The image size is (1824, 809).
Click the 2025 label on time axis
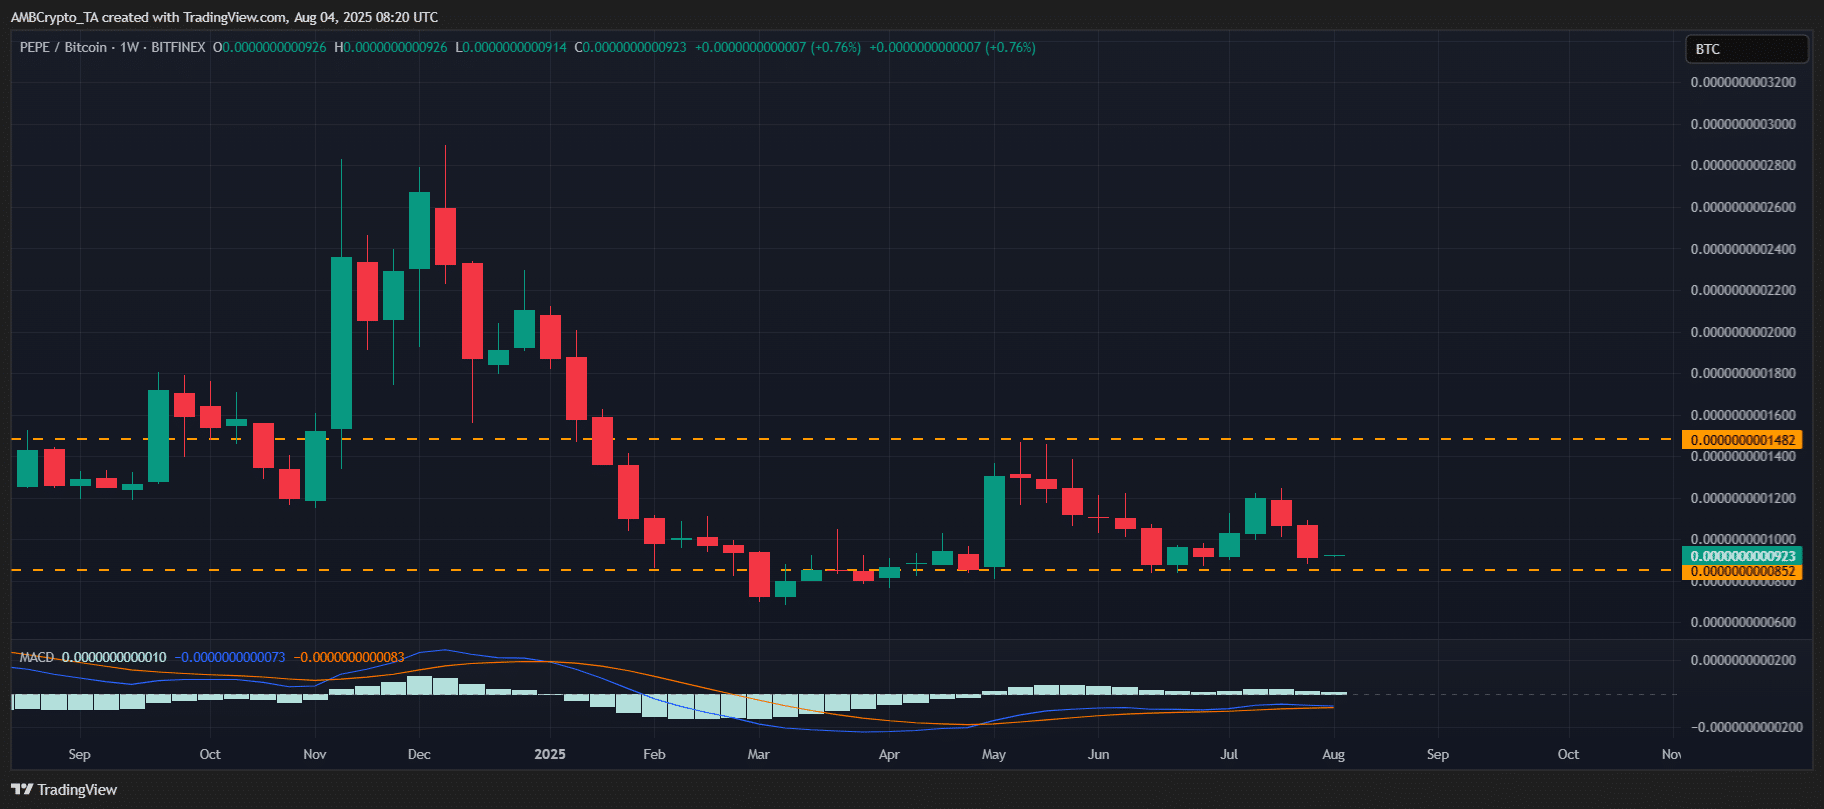tap(550, 754)
